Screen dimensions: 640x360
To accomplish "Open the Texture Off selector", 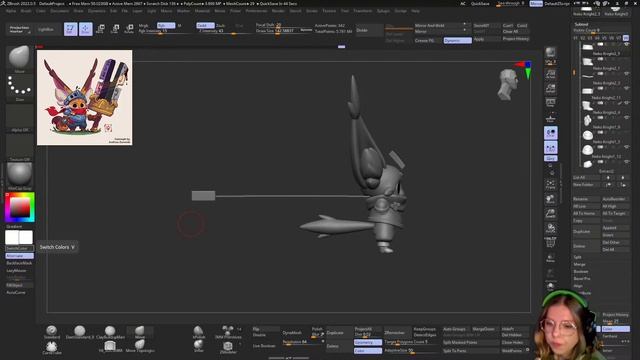I will coord(19,148).
